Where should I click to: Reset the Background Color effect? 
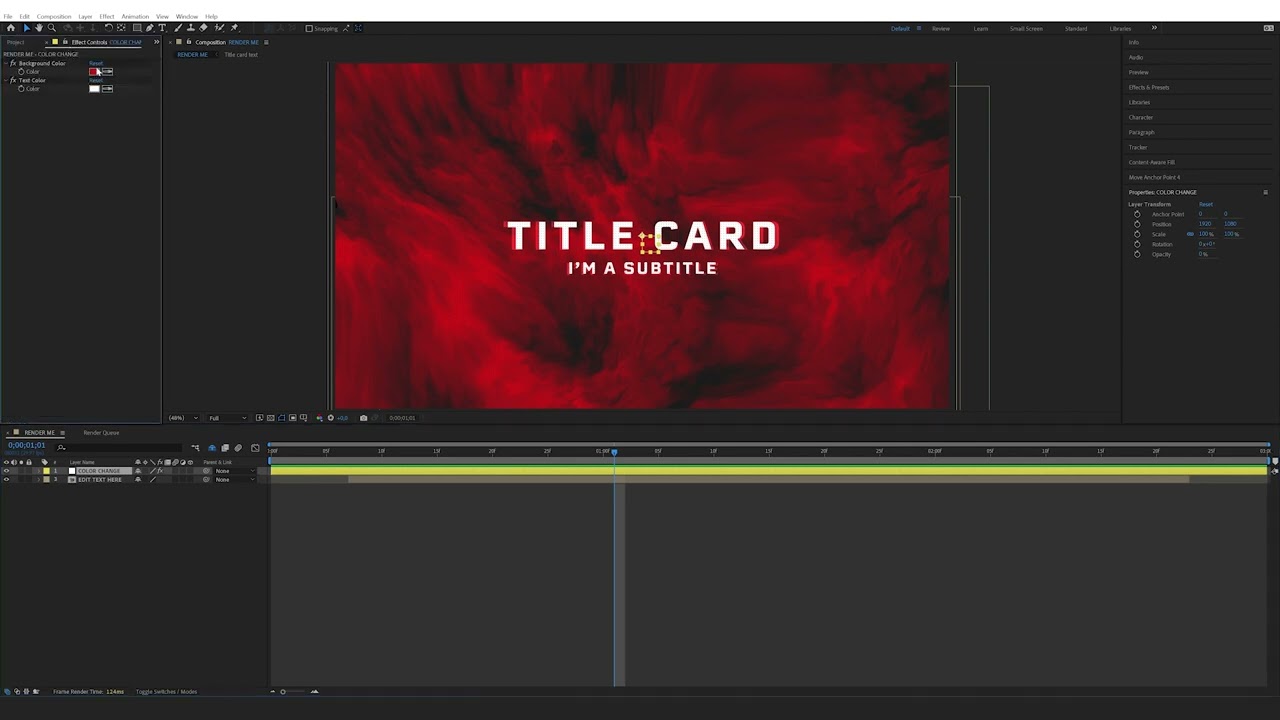click(96, 63)
